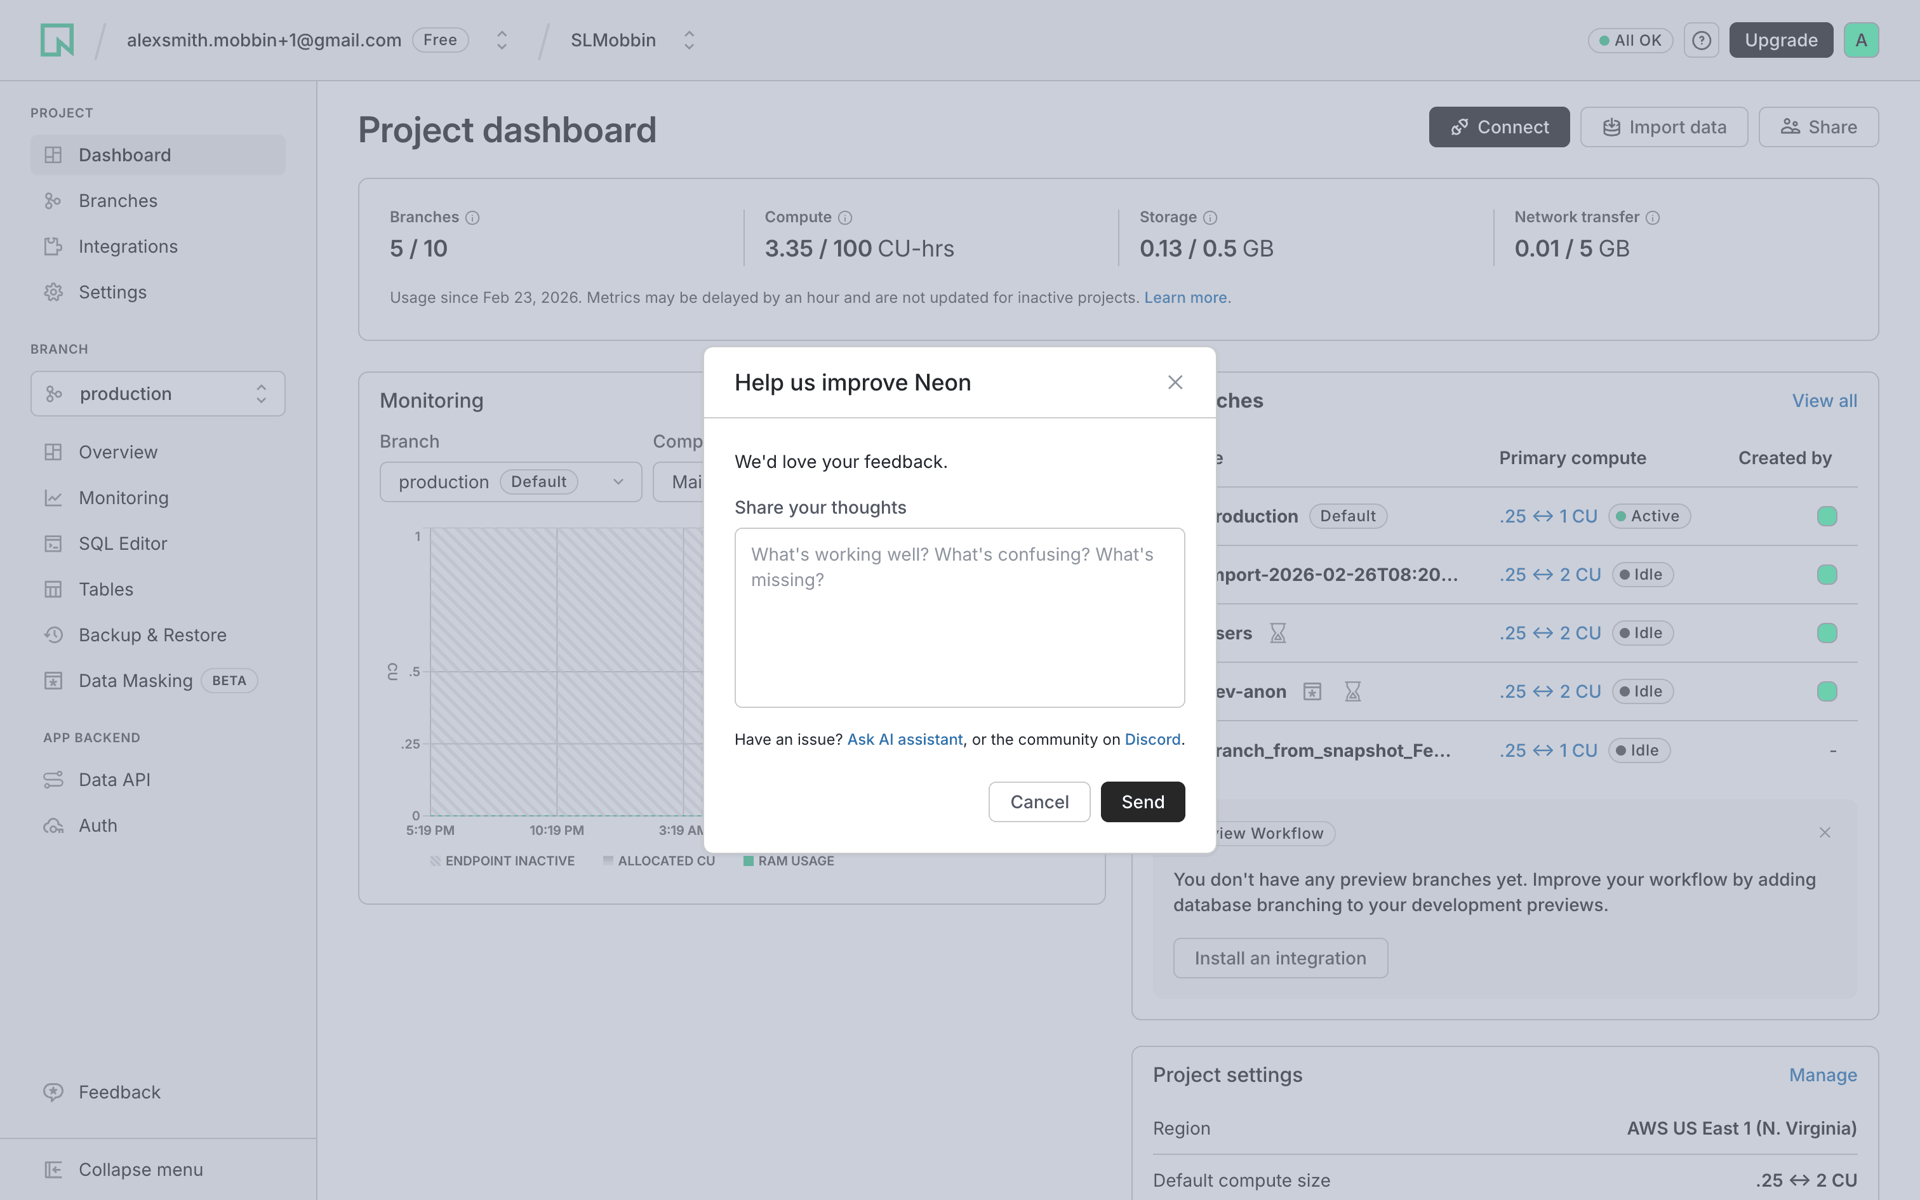The image size is (1920, 1200).
Task: Open the Compute dropdown in Monitoring
Action: [x=679, y=482]
